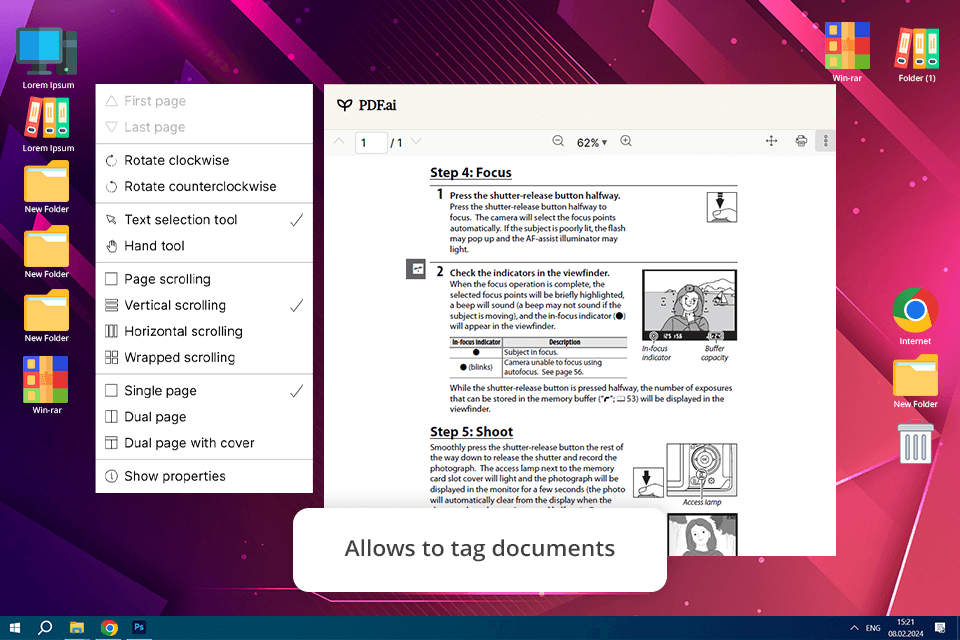960x640 pixels.
Task: Open Photoshop from the taskbar
Action: (139, 627)
